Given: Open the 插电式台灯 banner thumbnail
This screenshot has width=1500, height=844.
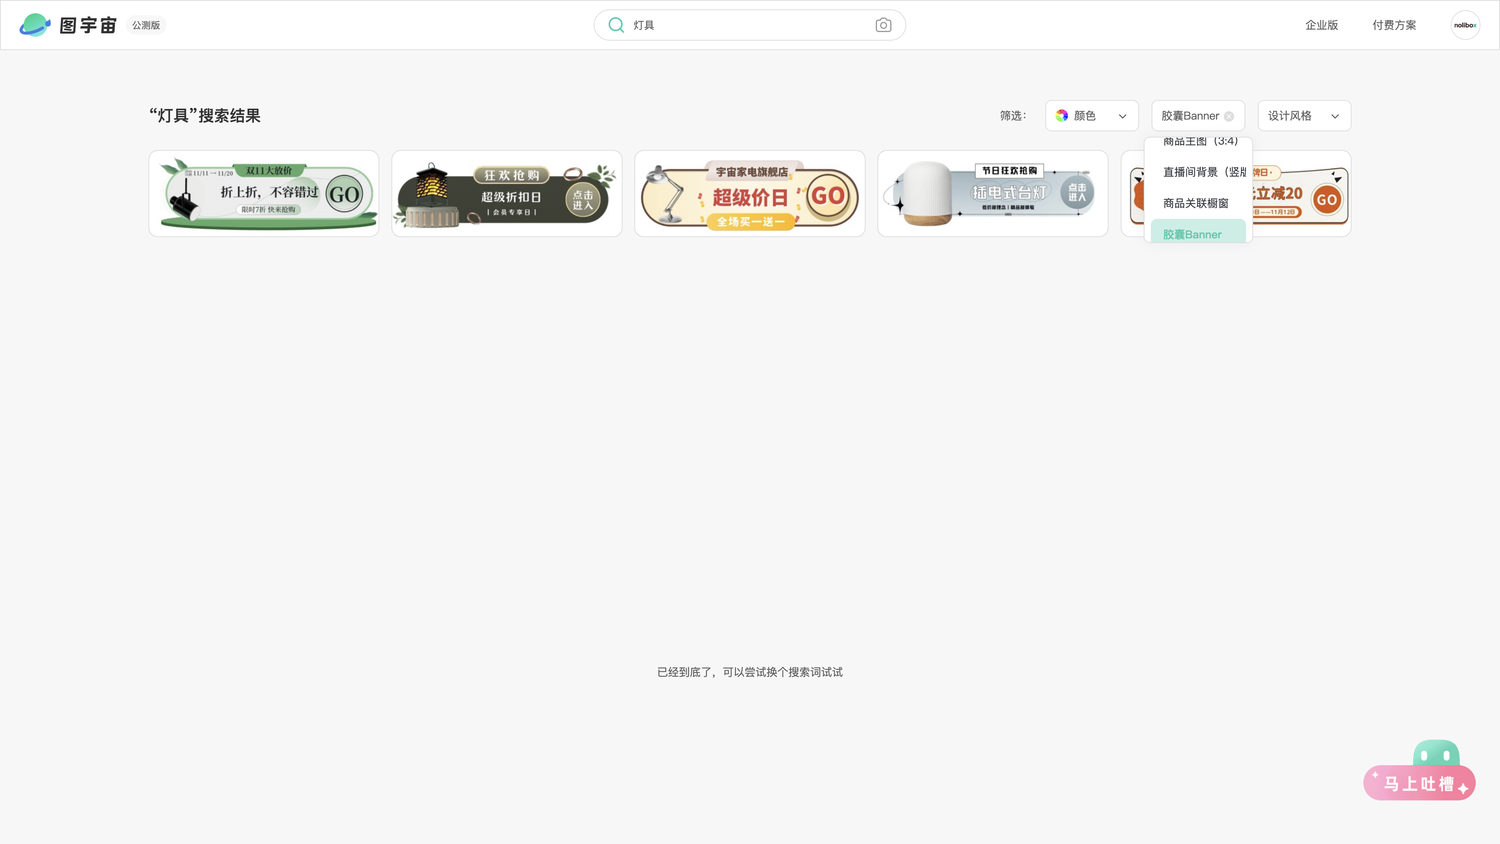Looking at the screenshot, I should click(993, 194).
